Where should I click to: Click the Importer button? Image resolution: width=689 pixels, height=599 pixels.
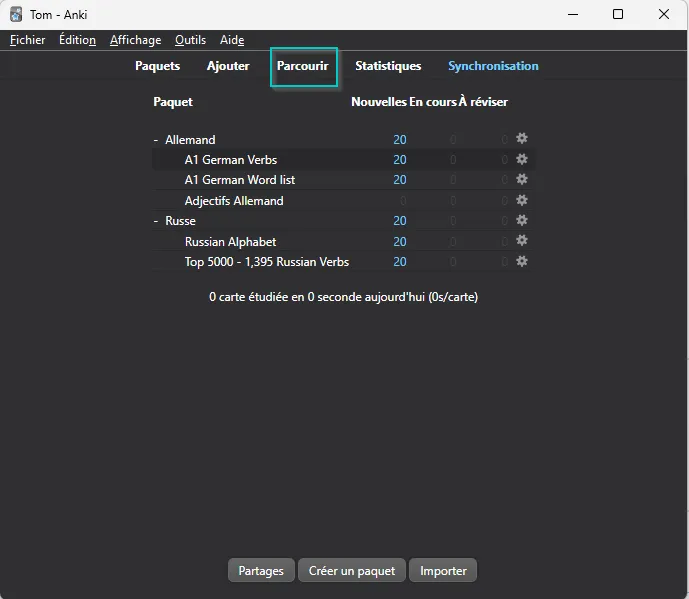443,571
